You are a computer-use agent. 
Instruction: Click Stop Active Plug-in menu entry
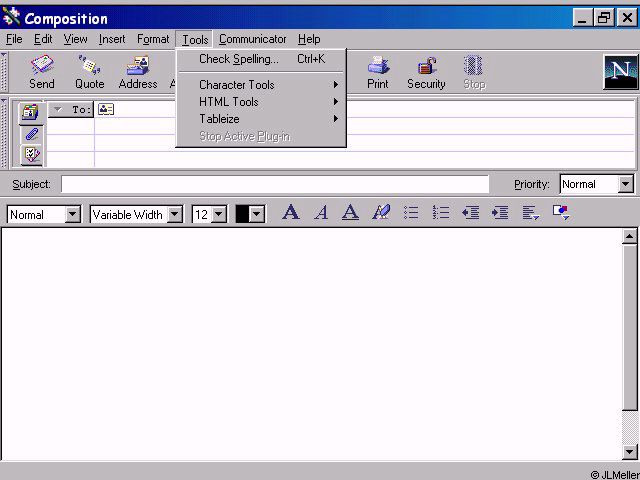[261, 136]
